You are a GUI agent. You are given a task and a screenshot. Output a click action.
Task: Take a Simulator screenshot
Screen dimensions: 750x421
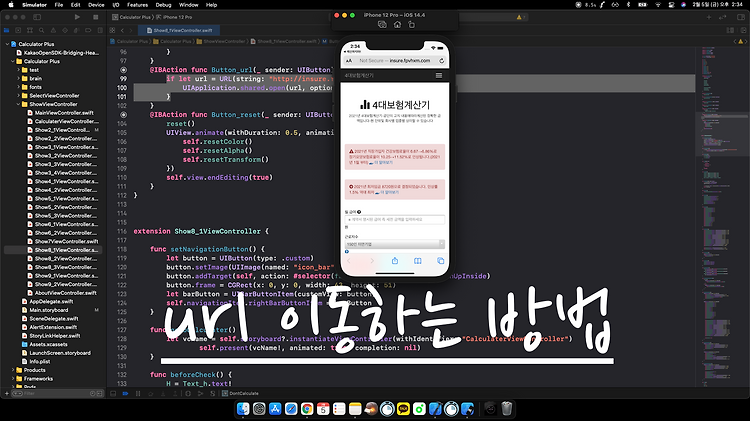(x=382, y=24)
